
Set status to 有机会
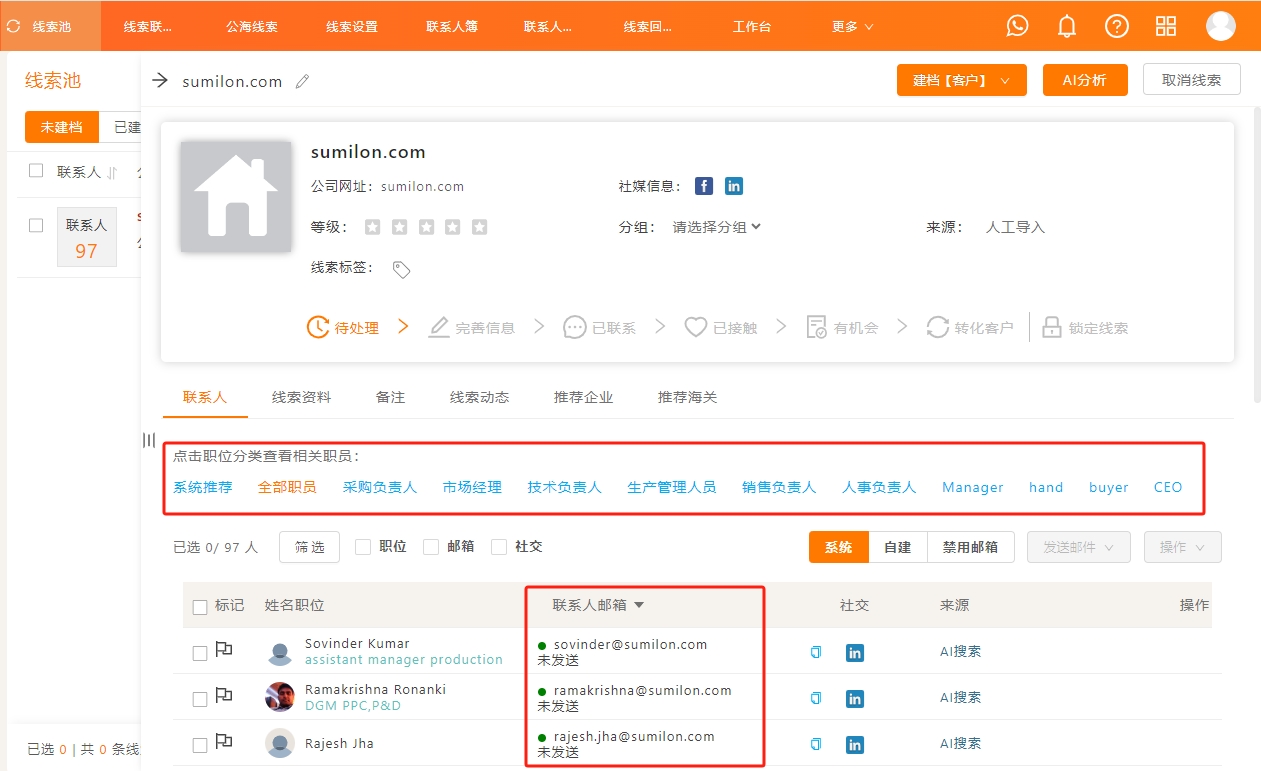click(842, 327)
